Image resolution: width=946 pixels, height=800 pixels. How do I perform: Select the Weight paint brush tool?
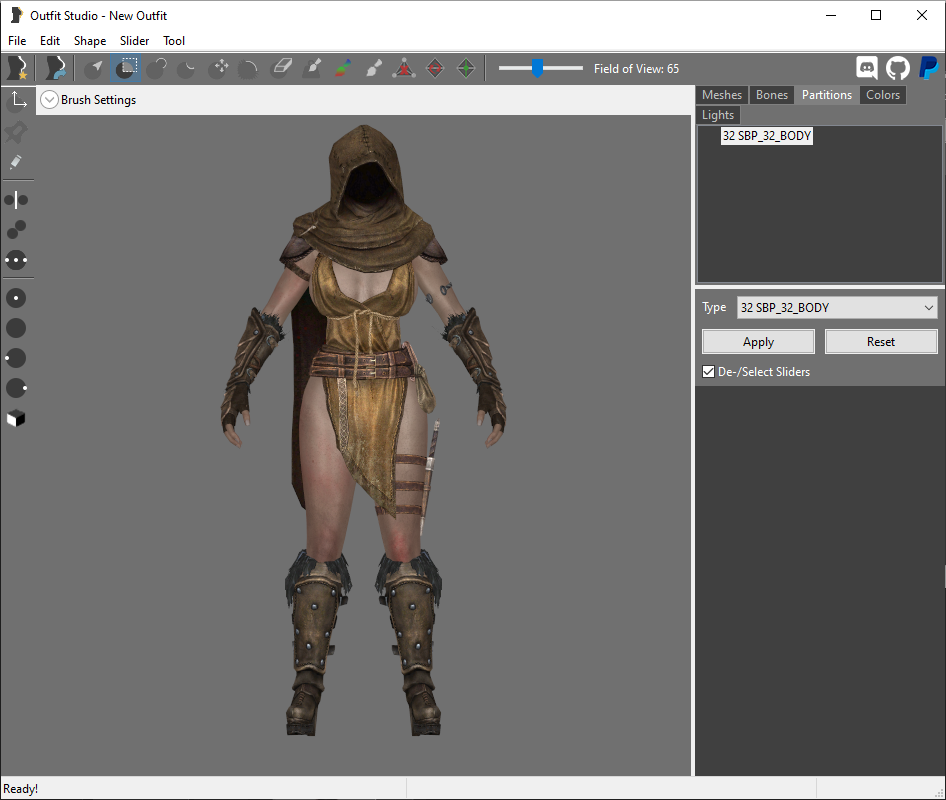(x=313, y=68)
